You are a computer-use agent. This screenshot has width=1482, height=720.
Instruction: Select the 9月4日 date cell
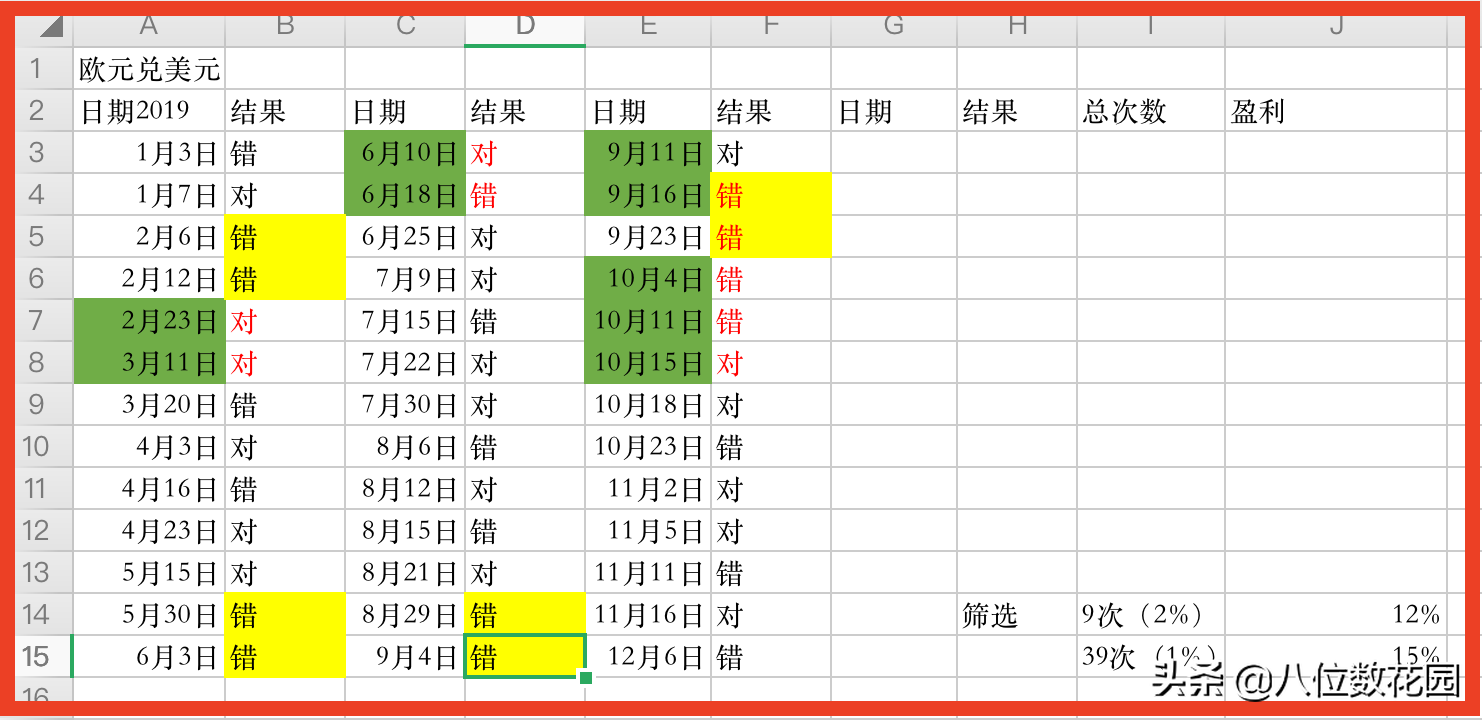point(405,657)
